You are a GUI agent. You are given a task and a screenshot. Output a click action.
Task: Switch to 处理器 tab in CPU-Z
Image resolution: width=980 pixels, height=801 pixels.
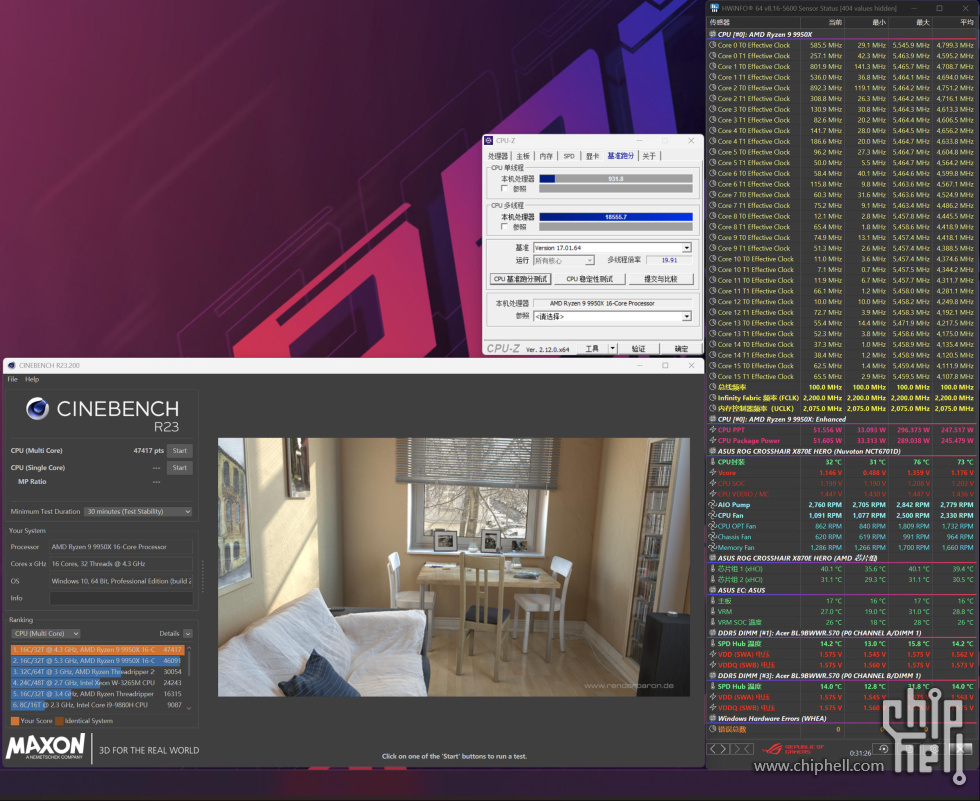(x=498, y=156)
